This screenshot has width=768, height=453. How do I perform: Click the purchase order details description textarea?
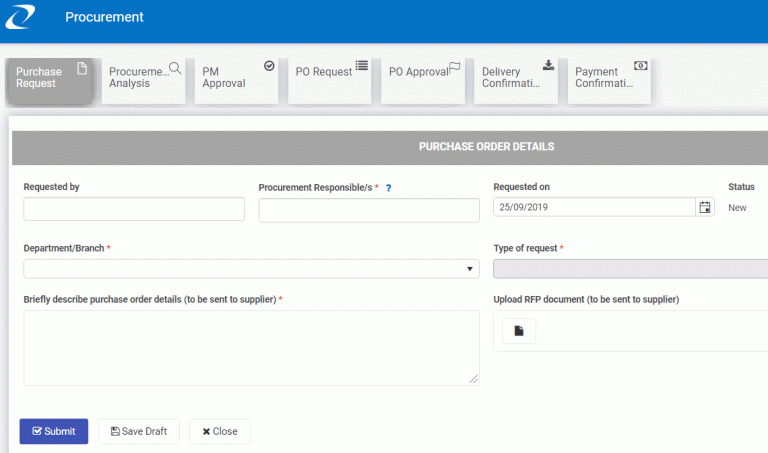251,348
